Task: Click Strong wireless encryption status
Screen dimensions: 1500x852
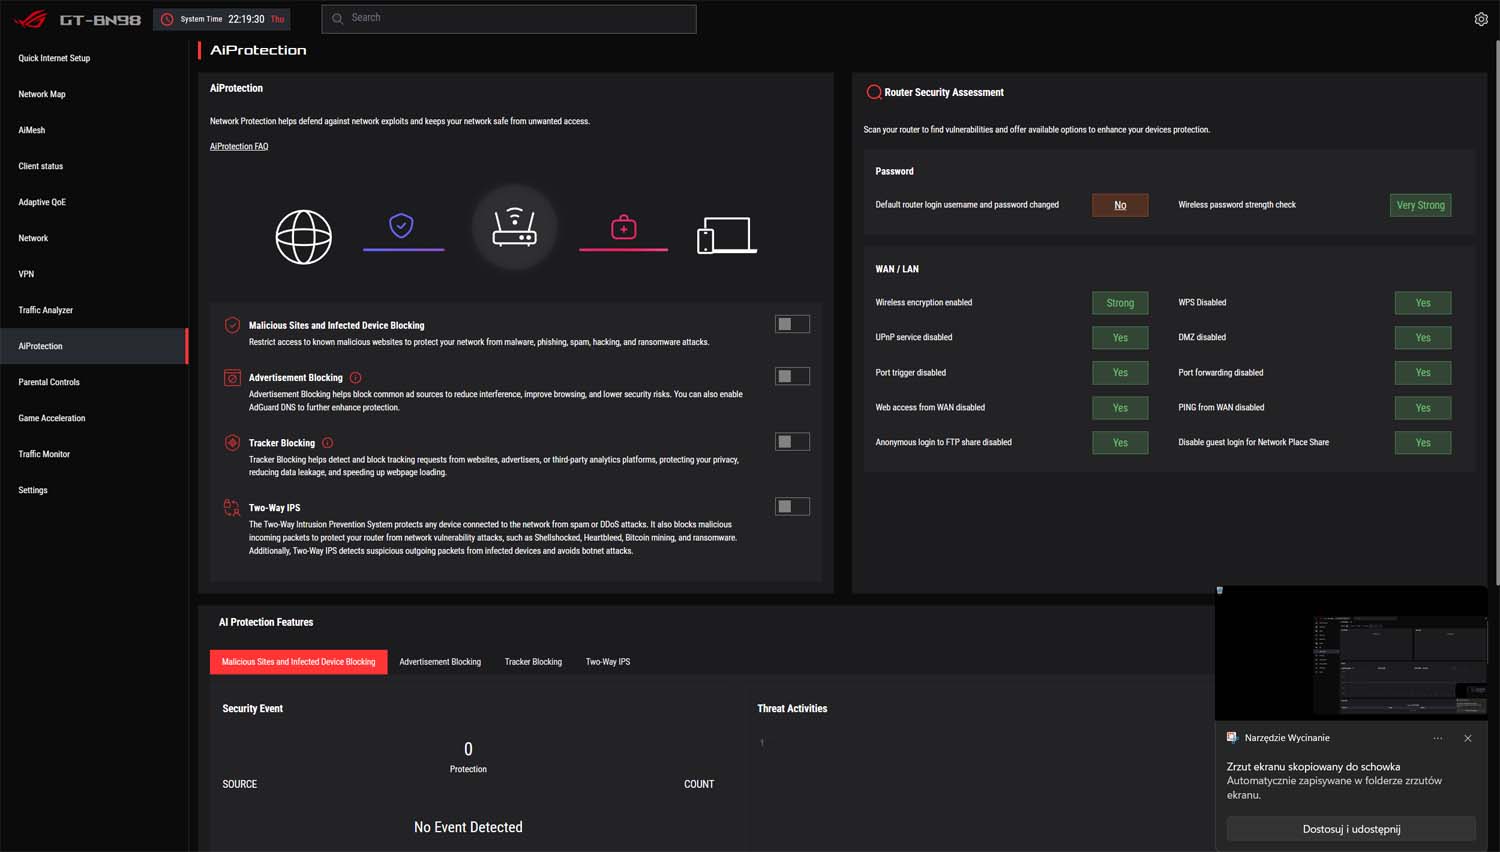Action: (1120, 303)
